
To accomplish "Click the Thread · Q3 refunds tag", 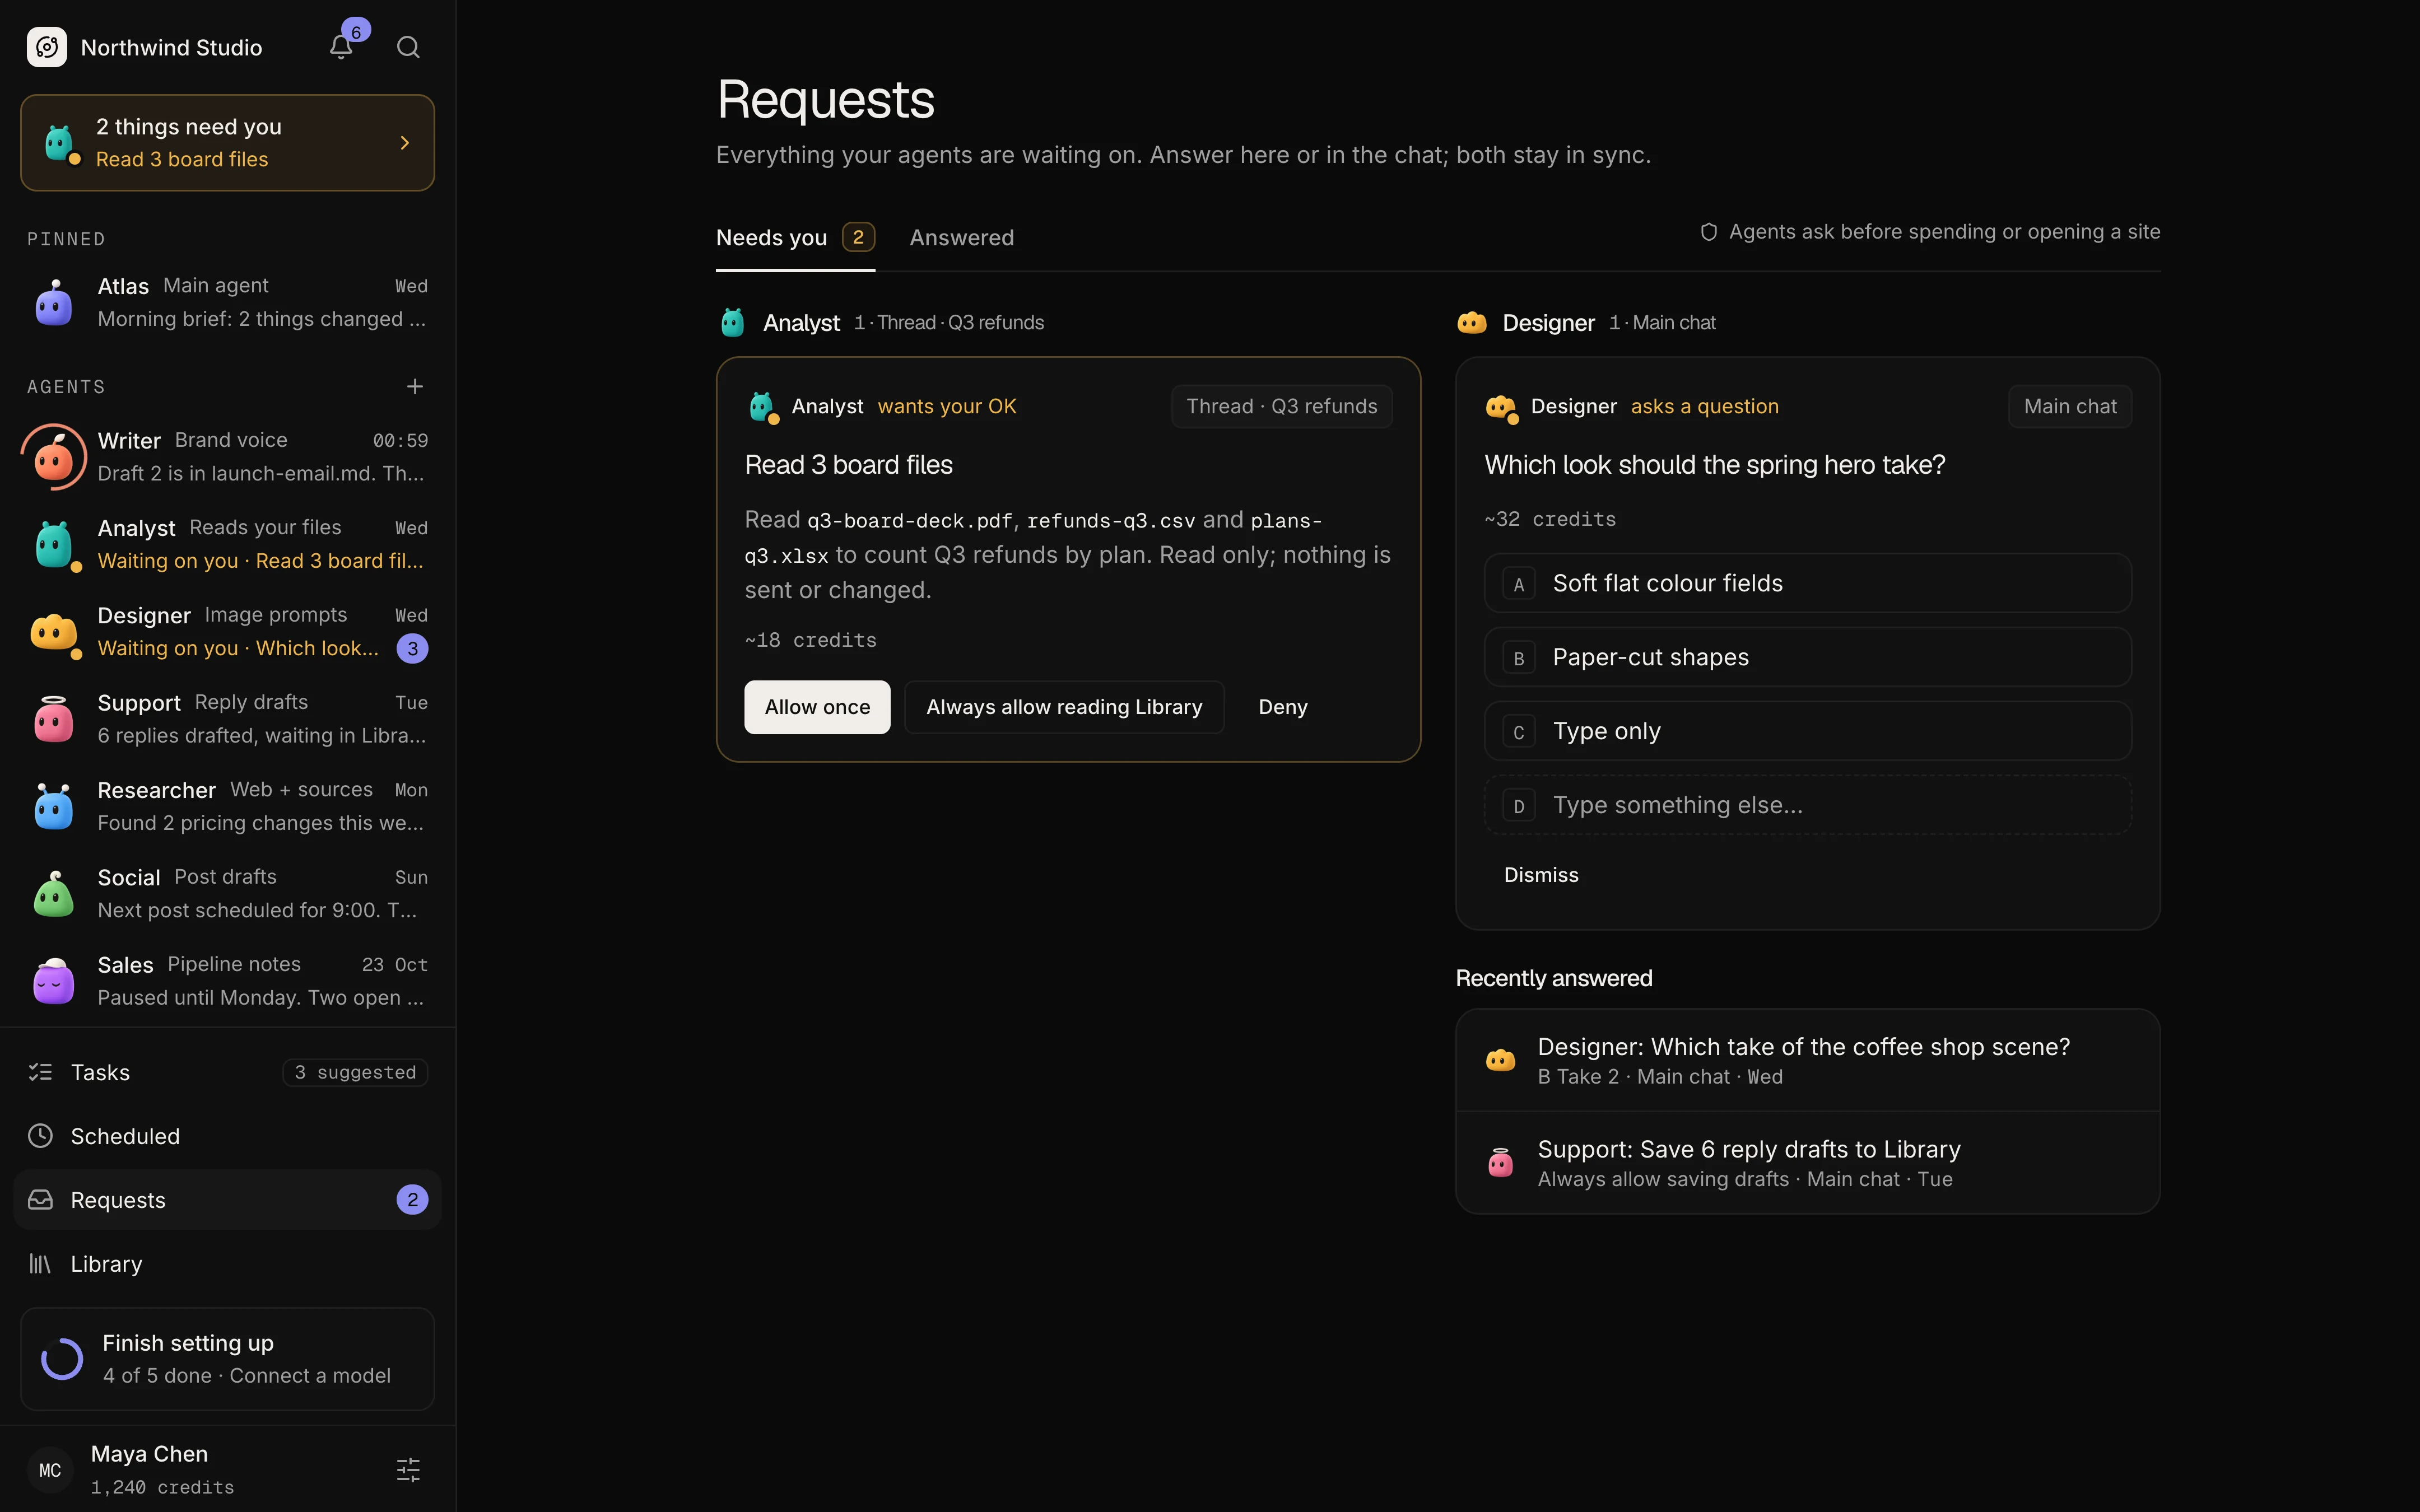I will (x=1281, y=407).
